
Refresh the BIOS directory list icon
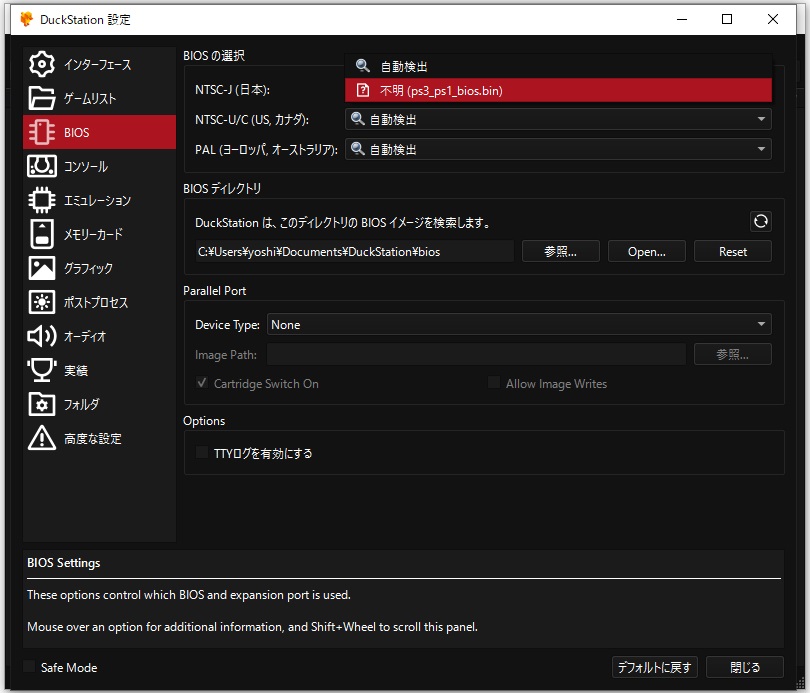[760, 222]
